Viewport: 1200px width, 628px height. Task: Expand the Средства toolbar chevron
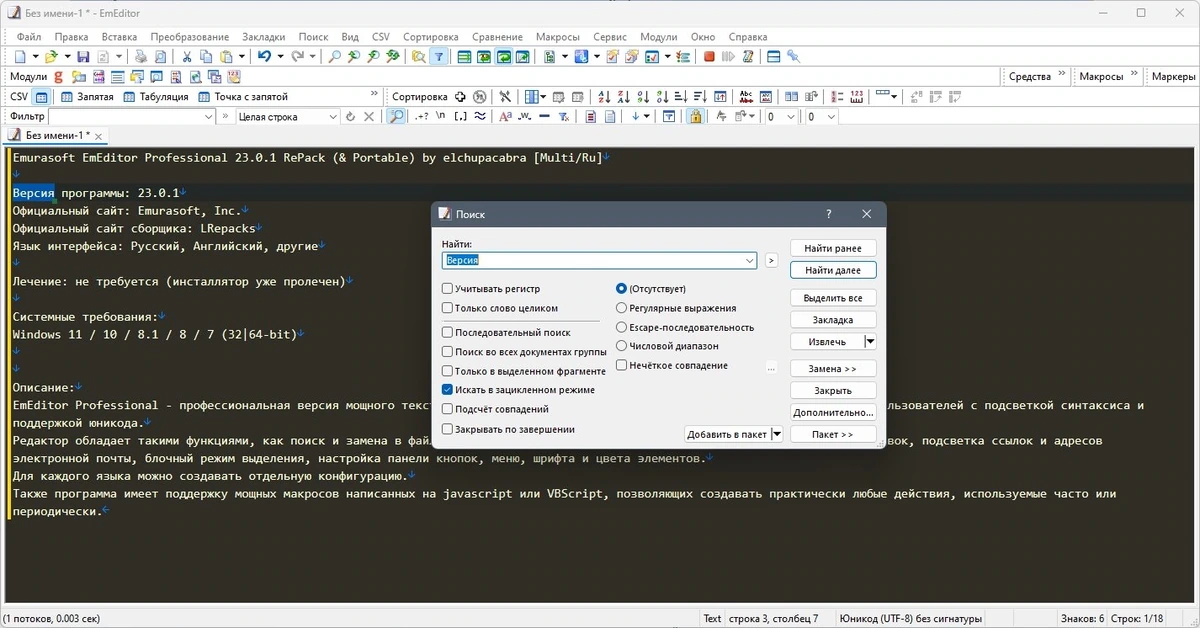coord(1061,75)
